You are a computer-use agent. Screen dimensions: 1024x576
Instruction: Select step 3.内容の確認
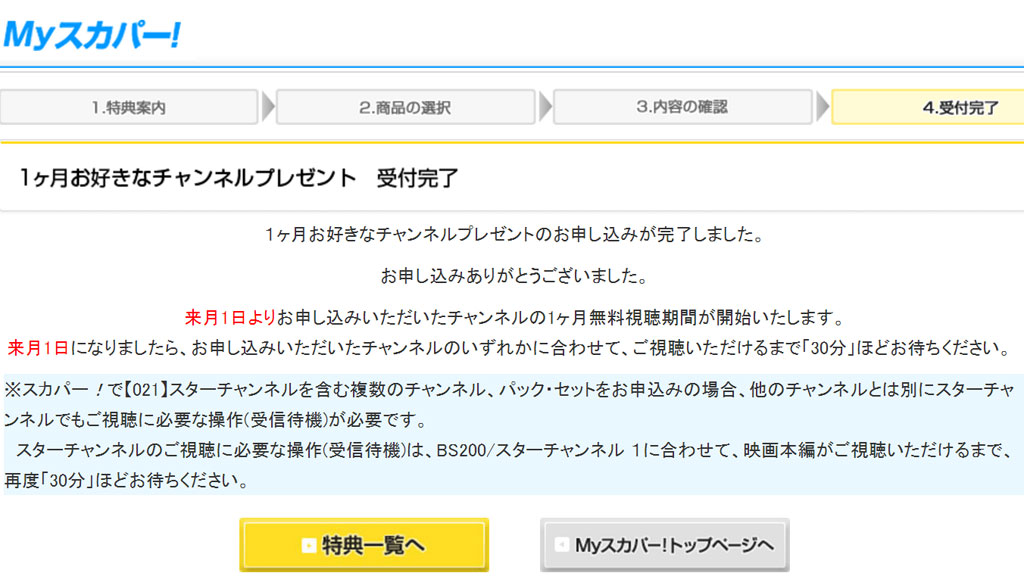pos(682,107)
